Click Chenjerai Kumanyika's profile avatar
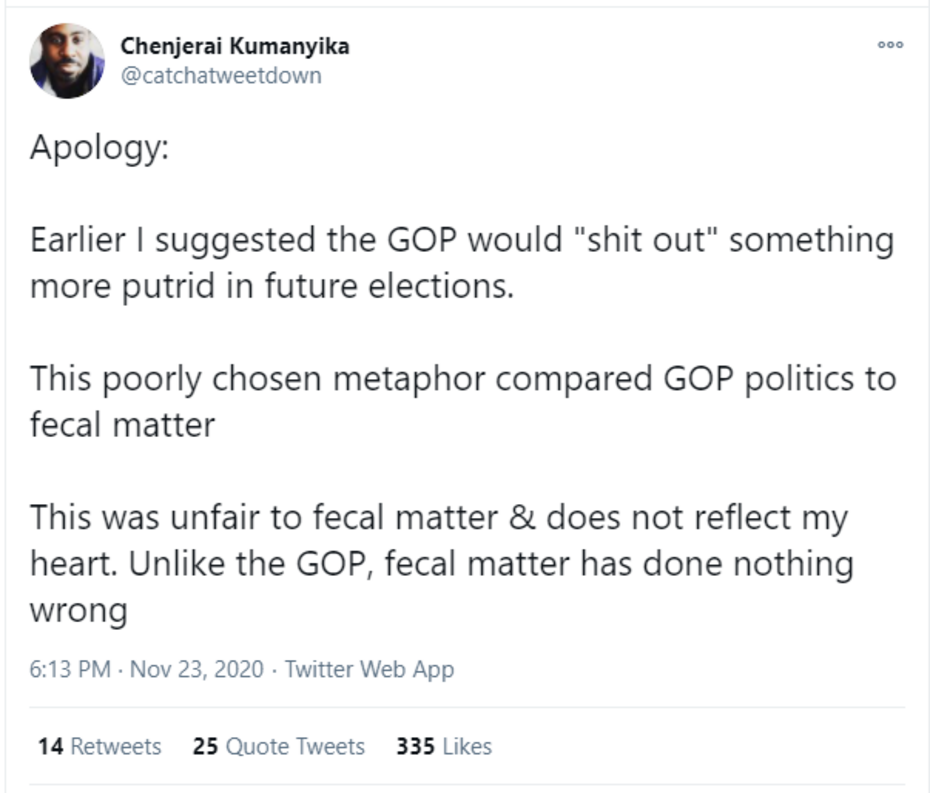The image size is (930, 793). [67, 61]
